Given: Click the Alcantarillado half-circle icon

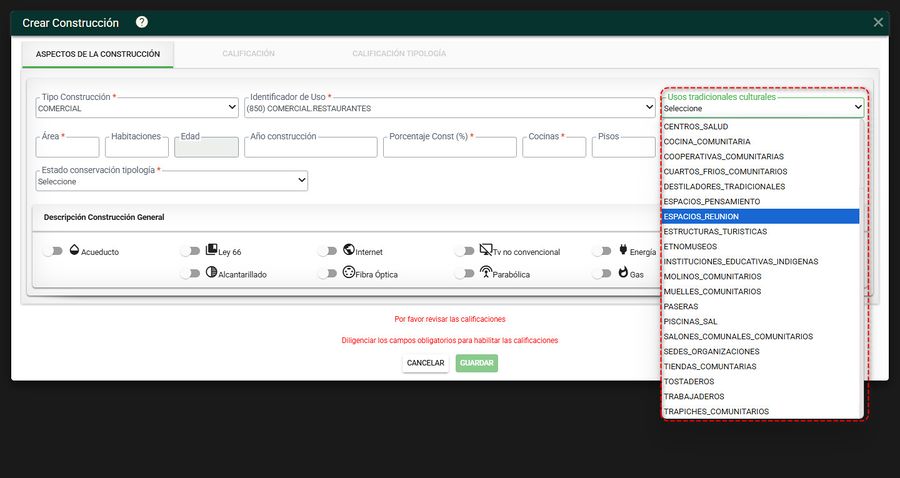Looking at the screenshot, I should click(211, 272).
